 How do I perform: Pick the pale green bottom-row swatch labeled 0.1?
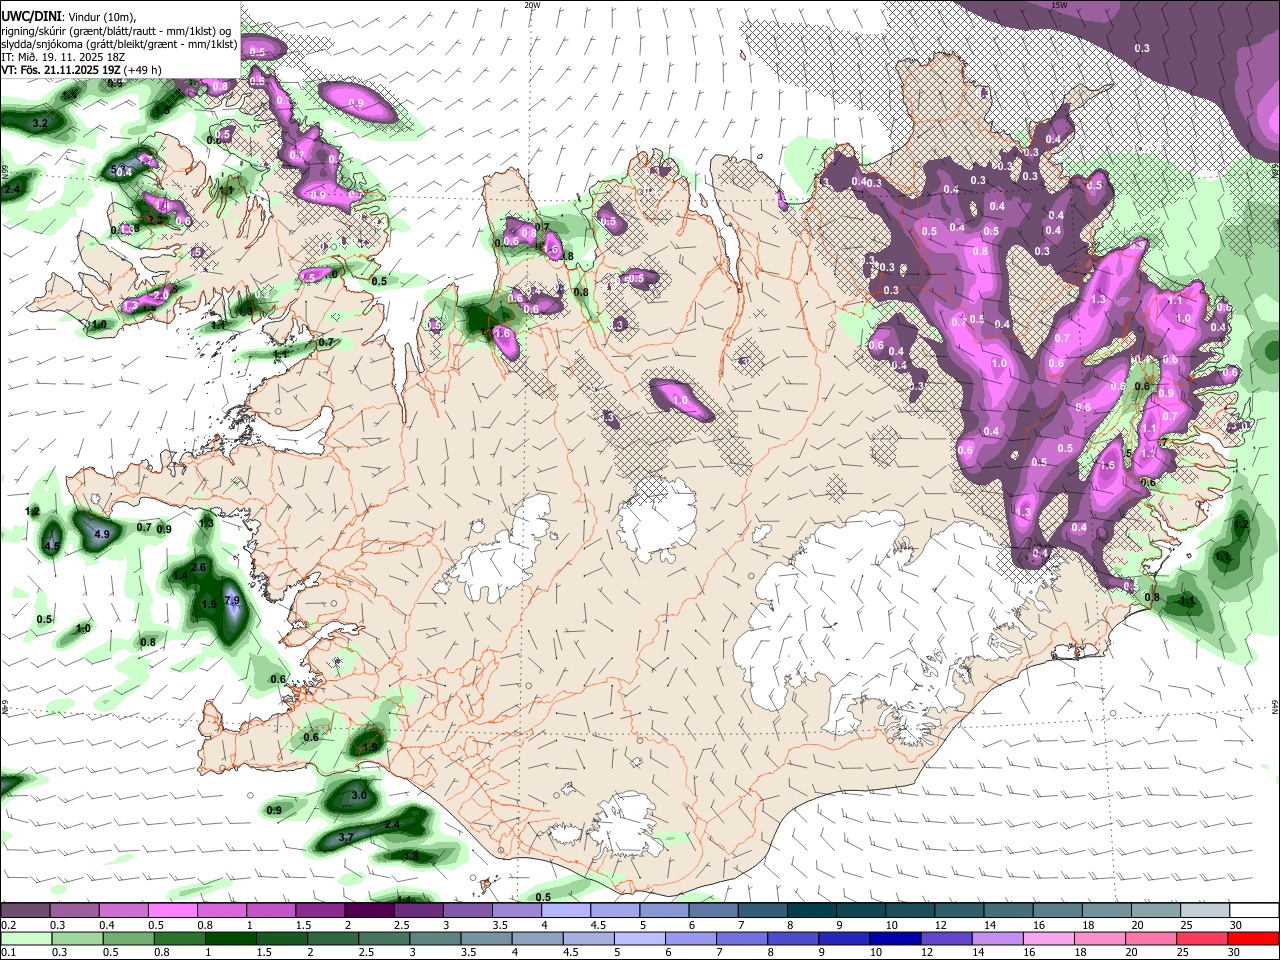(26, 938)
